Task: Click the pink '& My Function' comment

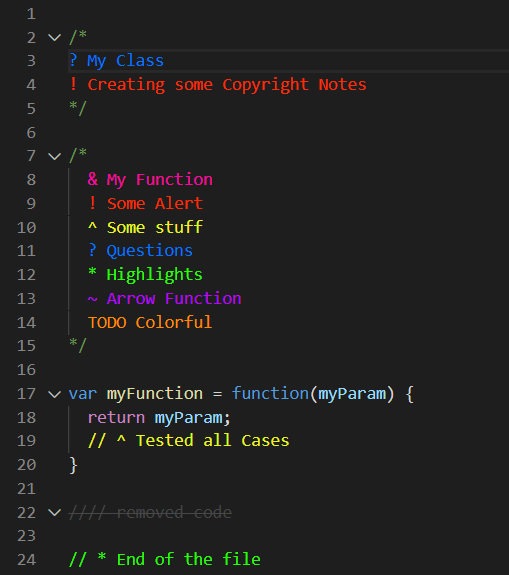Action: (x=150, y=180)
